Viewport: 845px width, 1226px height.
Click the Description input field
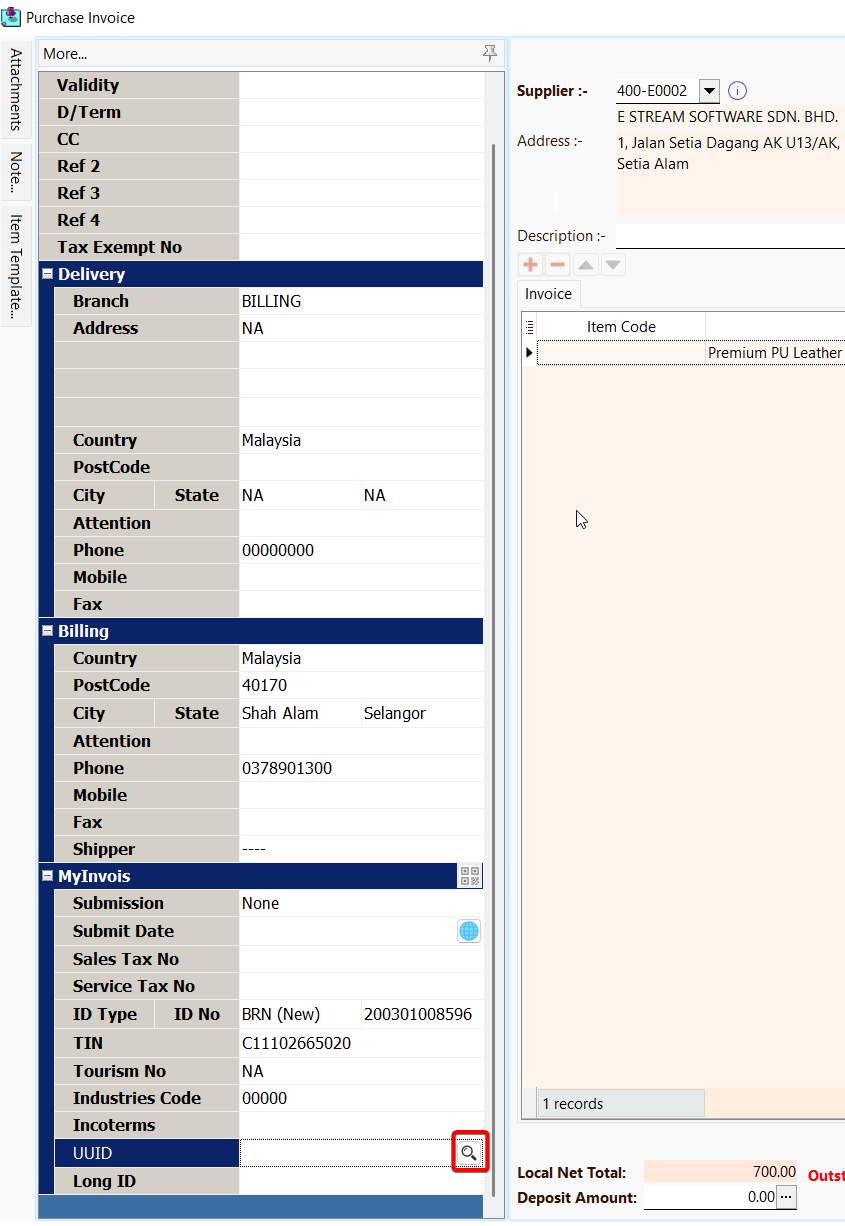point(730,236)
